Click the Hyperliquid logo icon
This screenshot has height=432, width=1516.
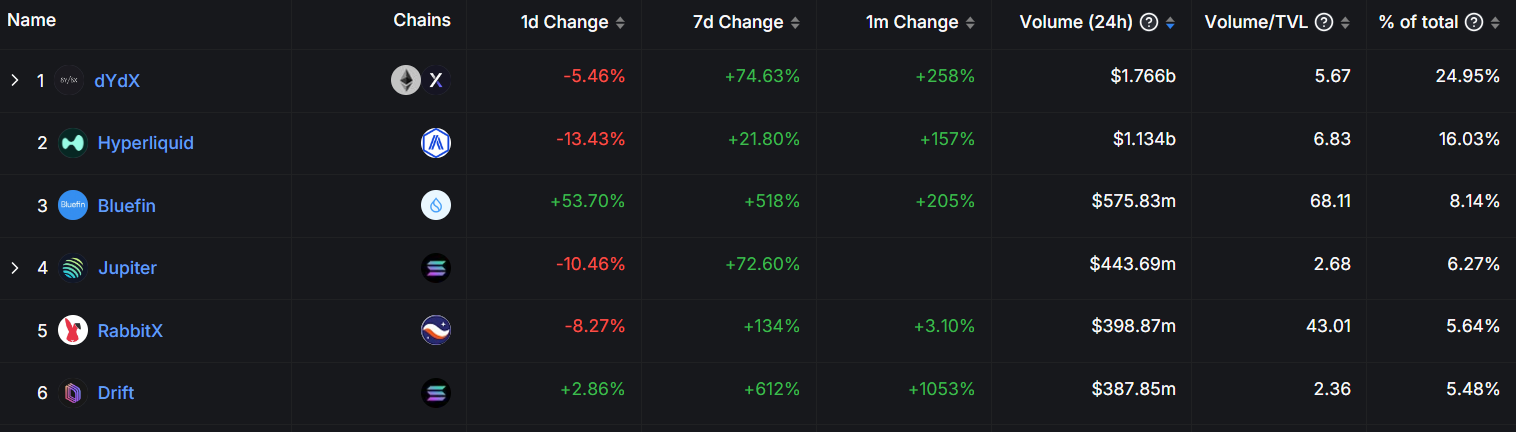[x=73, y=143]
